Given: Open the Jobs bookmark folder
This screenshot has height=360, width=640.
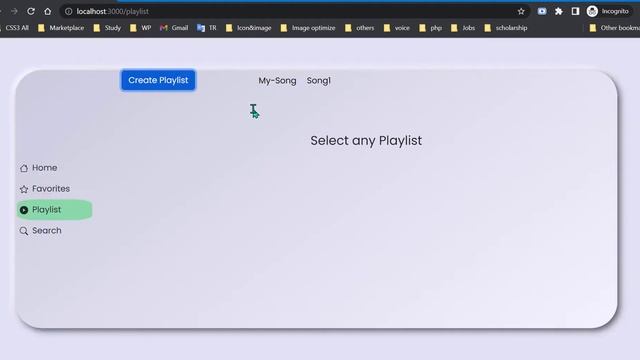Looking at the screenshot, I should pyautogui.click(x=463, y=28).
